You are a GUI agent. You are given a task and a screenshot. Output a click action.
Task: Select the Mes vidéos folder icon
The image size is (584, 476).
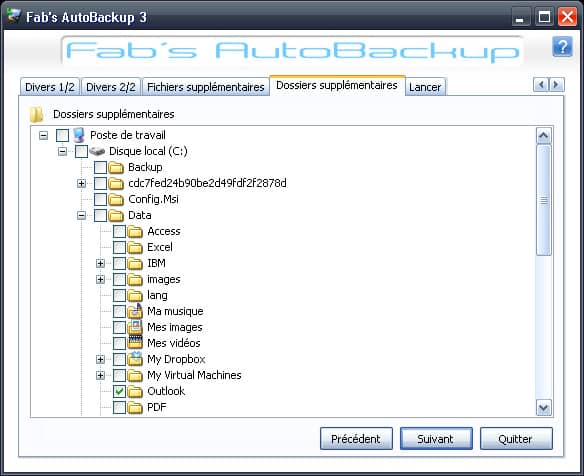(135, 343)
